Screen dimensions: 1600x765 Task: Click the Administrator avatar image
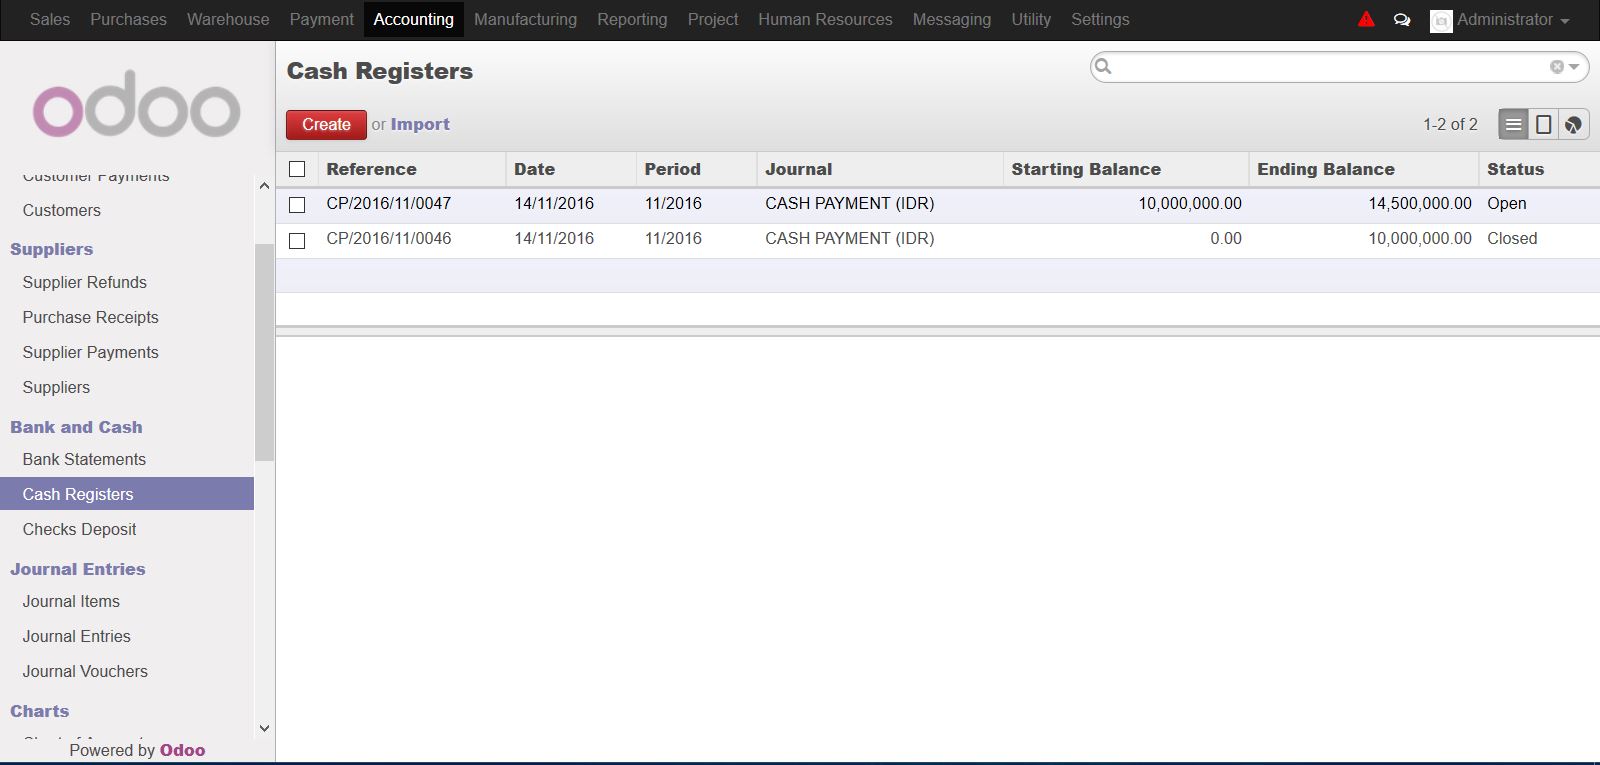1441,20
